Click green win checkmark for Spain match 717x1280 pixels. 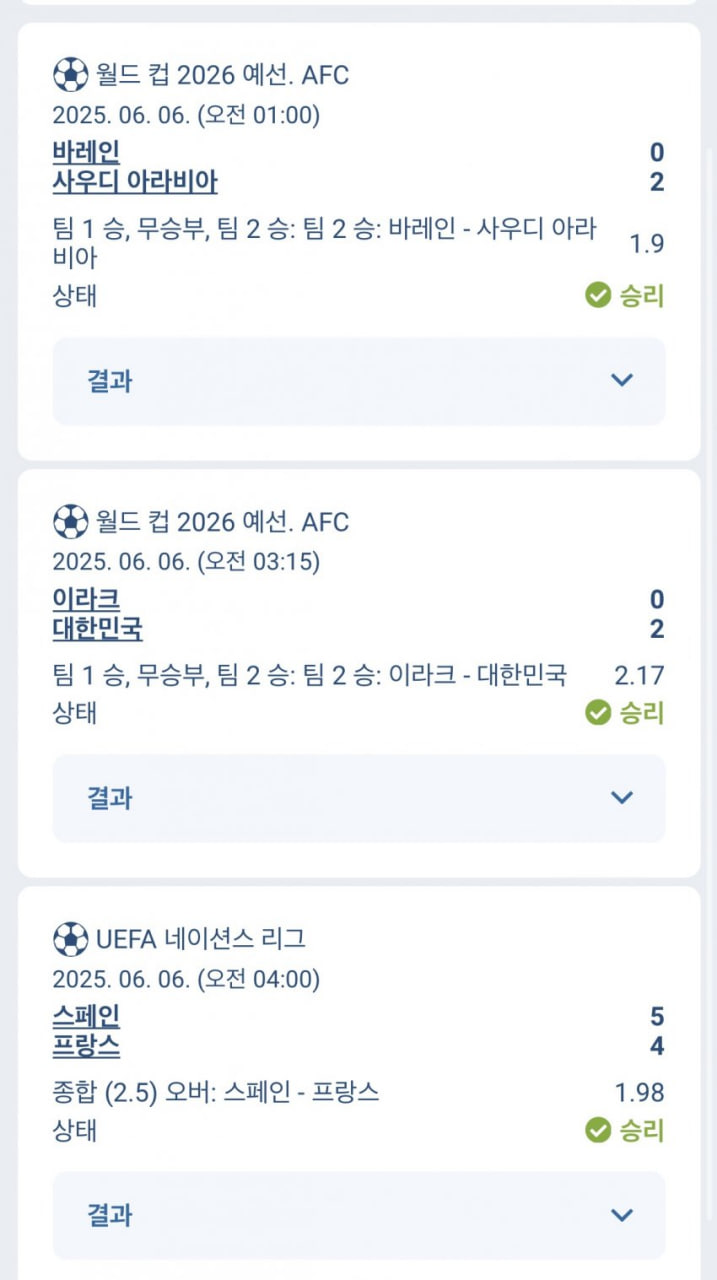coord(598,1130)
